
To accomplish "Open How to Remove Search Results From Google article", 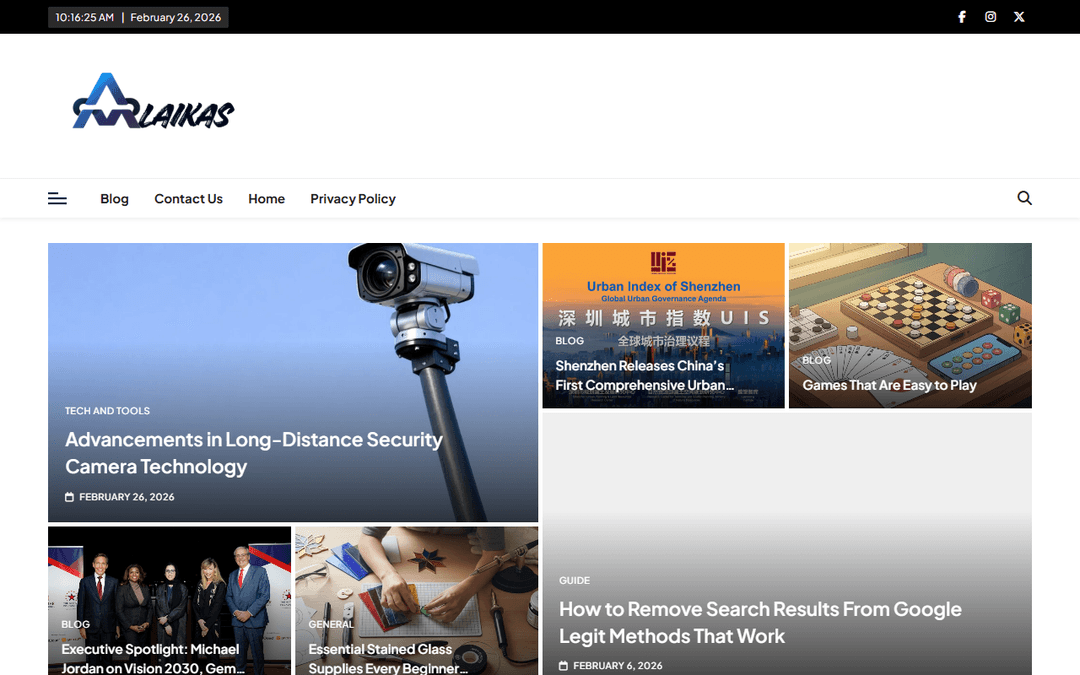I will click(760, 623).
